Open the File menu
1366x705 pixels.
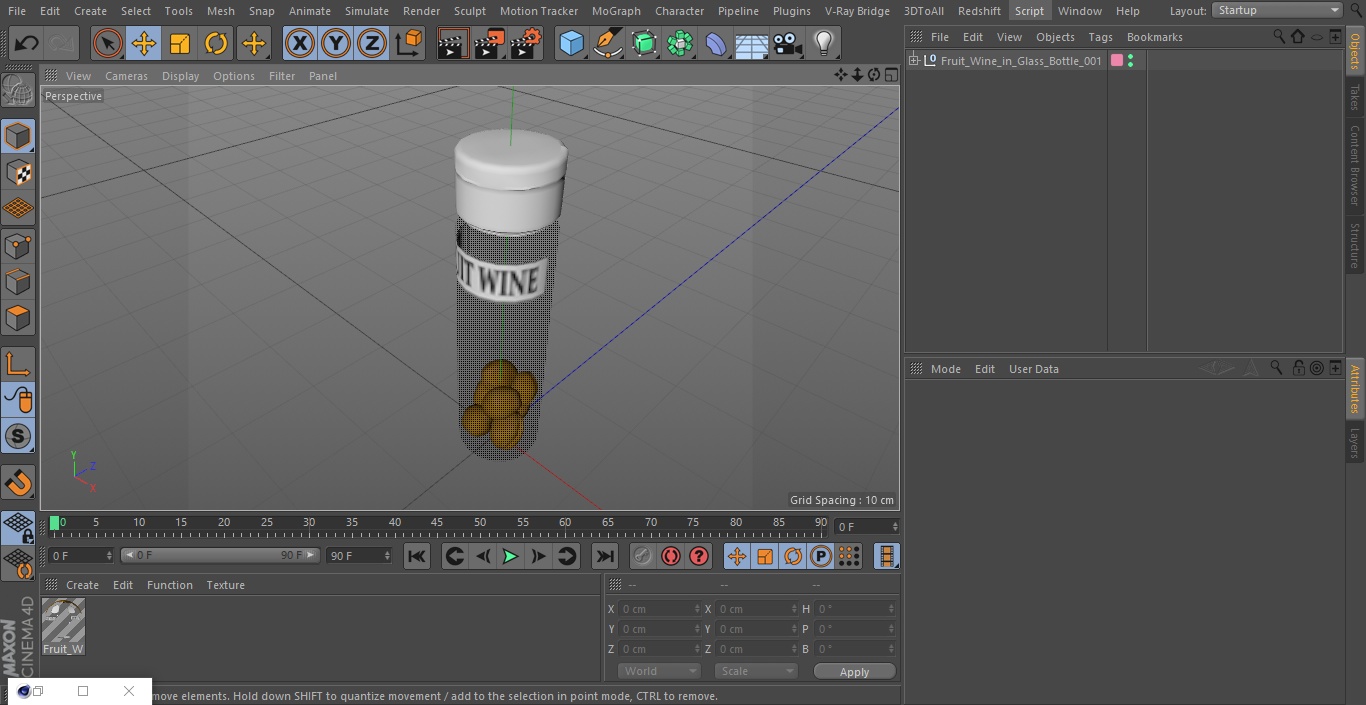point(17,10)
